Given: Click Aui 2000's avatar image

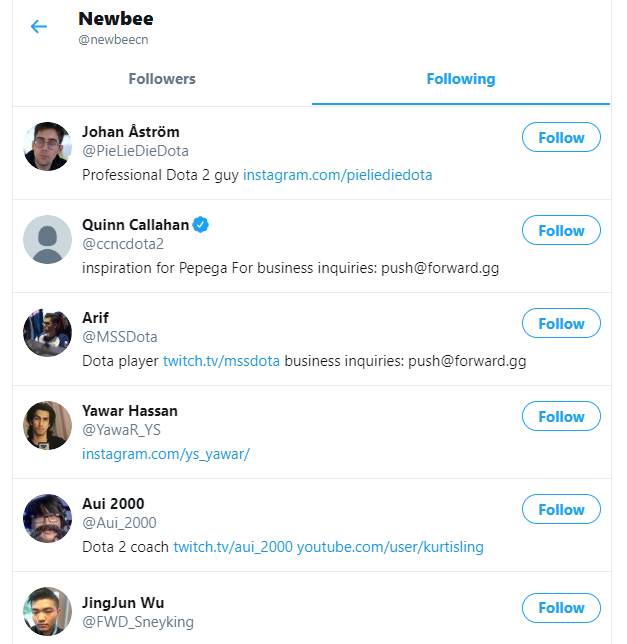Looking at the screenshot, I should (47, 519).
